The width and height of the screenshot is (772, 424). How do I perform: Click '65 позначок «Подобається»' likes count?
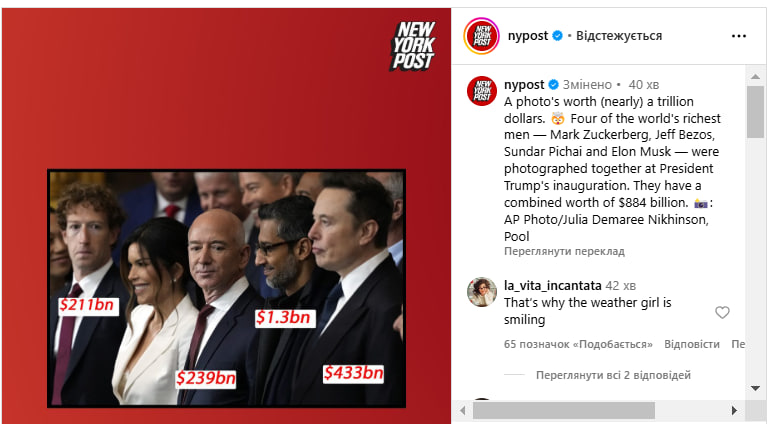(578, 344)
